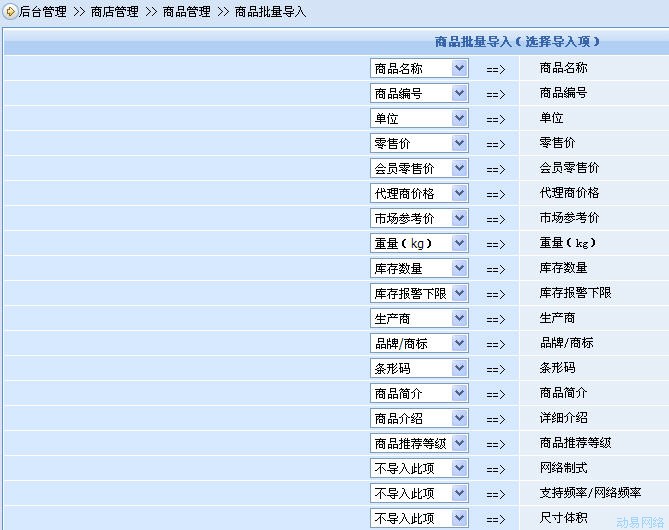Expand the 会员零售价 dropdown

[x=418, y=168]
